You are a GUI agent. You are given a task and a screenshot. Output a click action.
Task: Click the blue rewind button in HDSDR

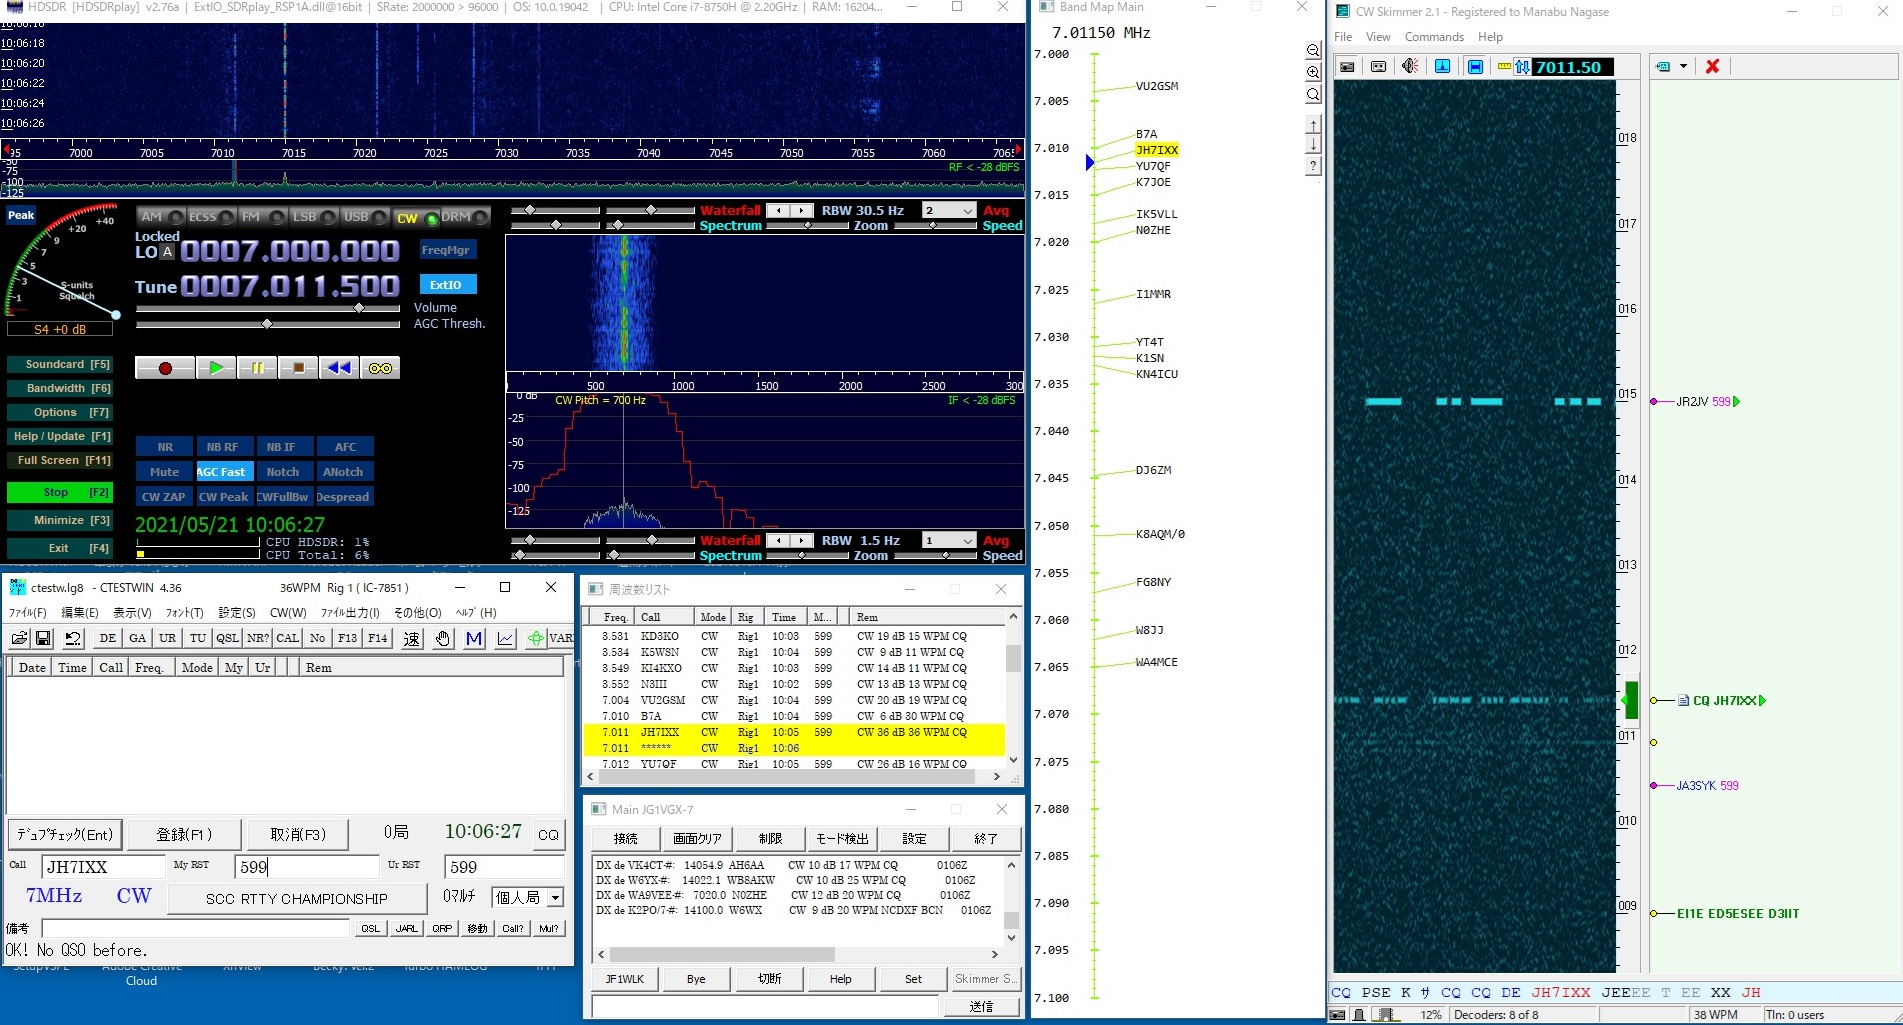pos(339,368)
